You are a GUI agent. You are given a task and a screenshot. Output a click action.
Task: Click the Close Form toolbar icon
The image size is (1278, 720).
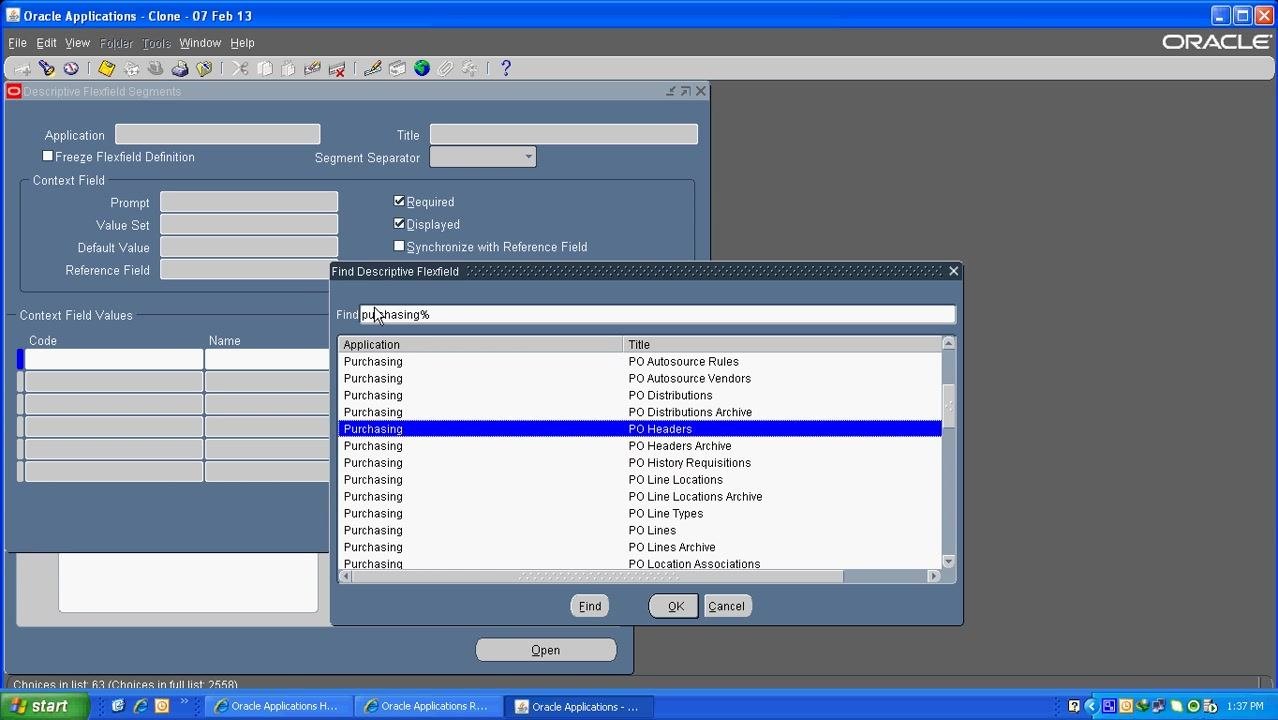click(x=204, y=69)
